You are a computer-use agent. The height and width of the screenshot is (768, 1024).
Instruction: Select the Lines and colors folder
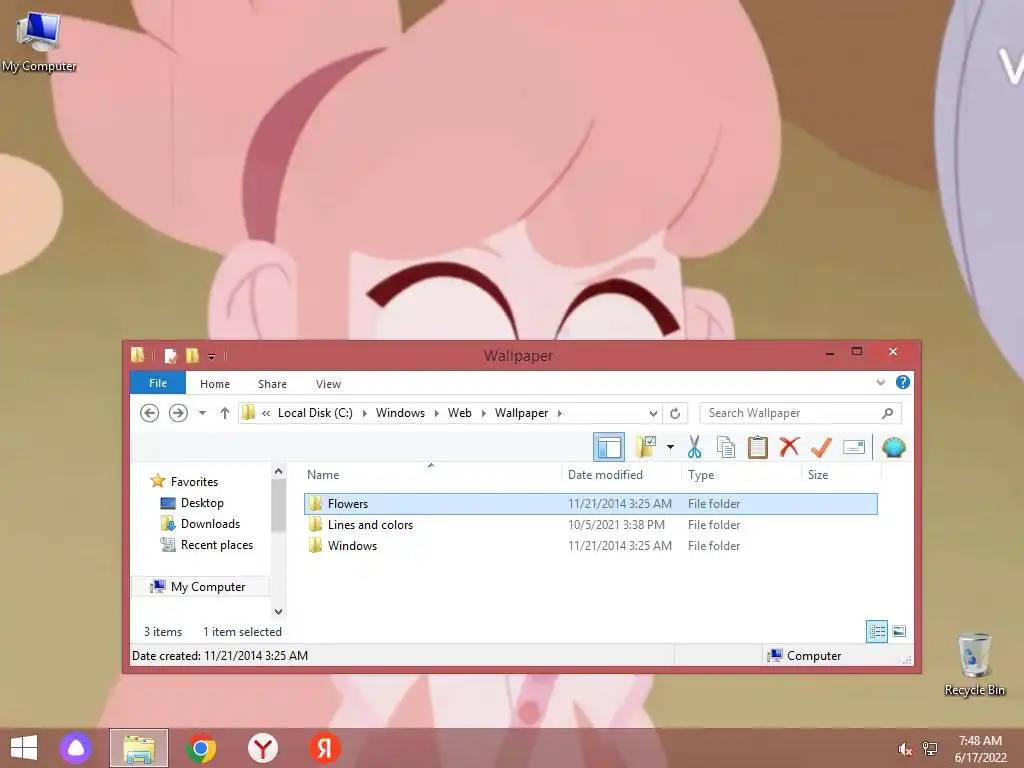coord(590,524)
